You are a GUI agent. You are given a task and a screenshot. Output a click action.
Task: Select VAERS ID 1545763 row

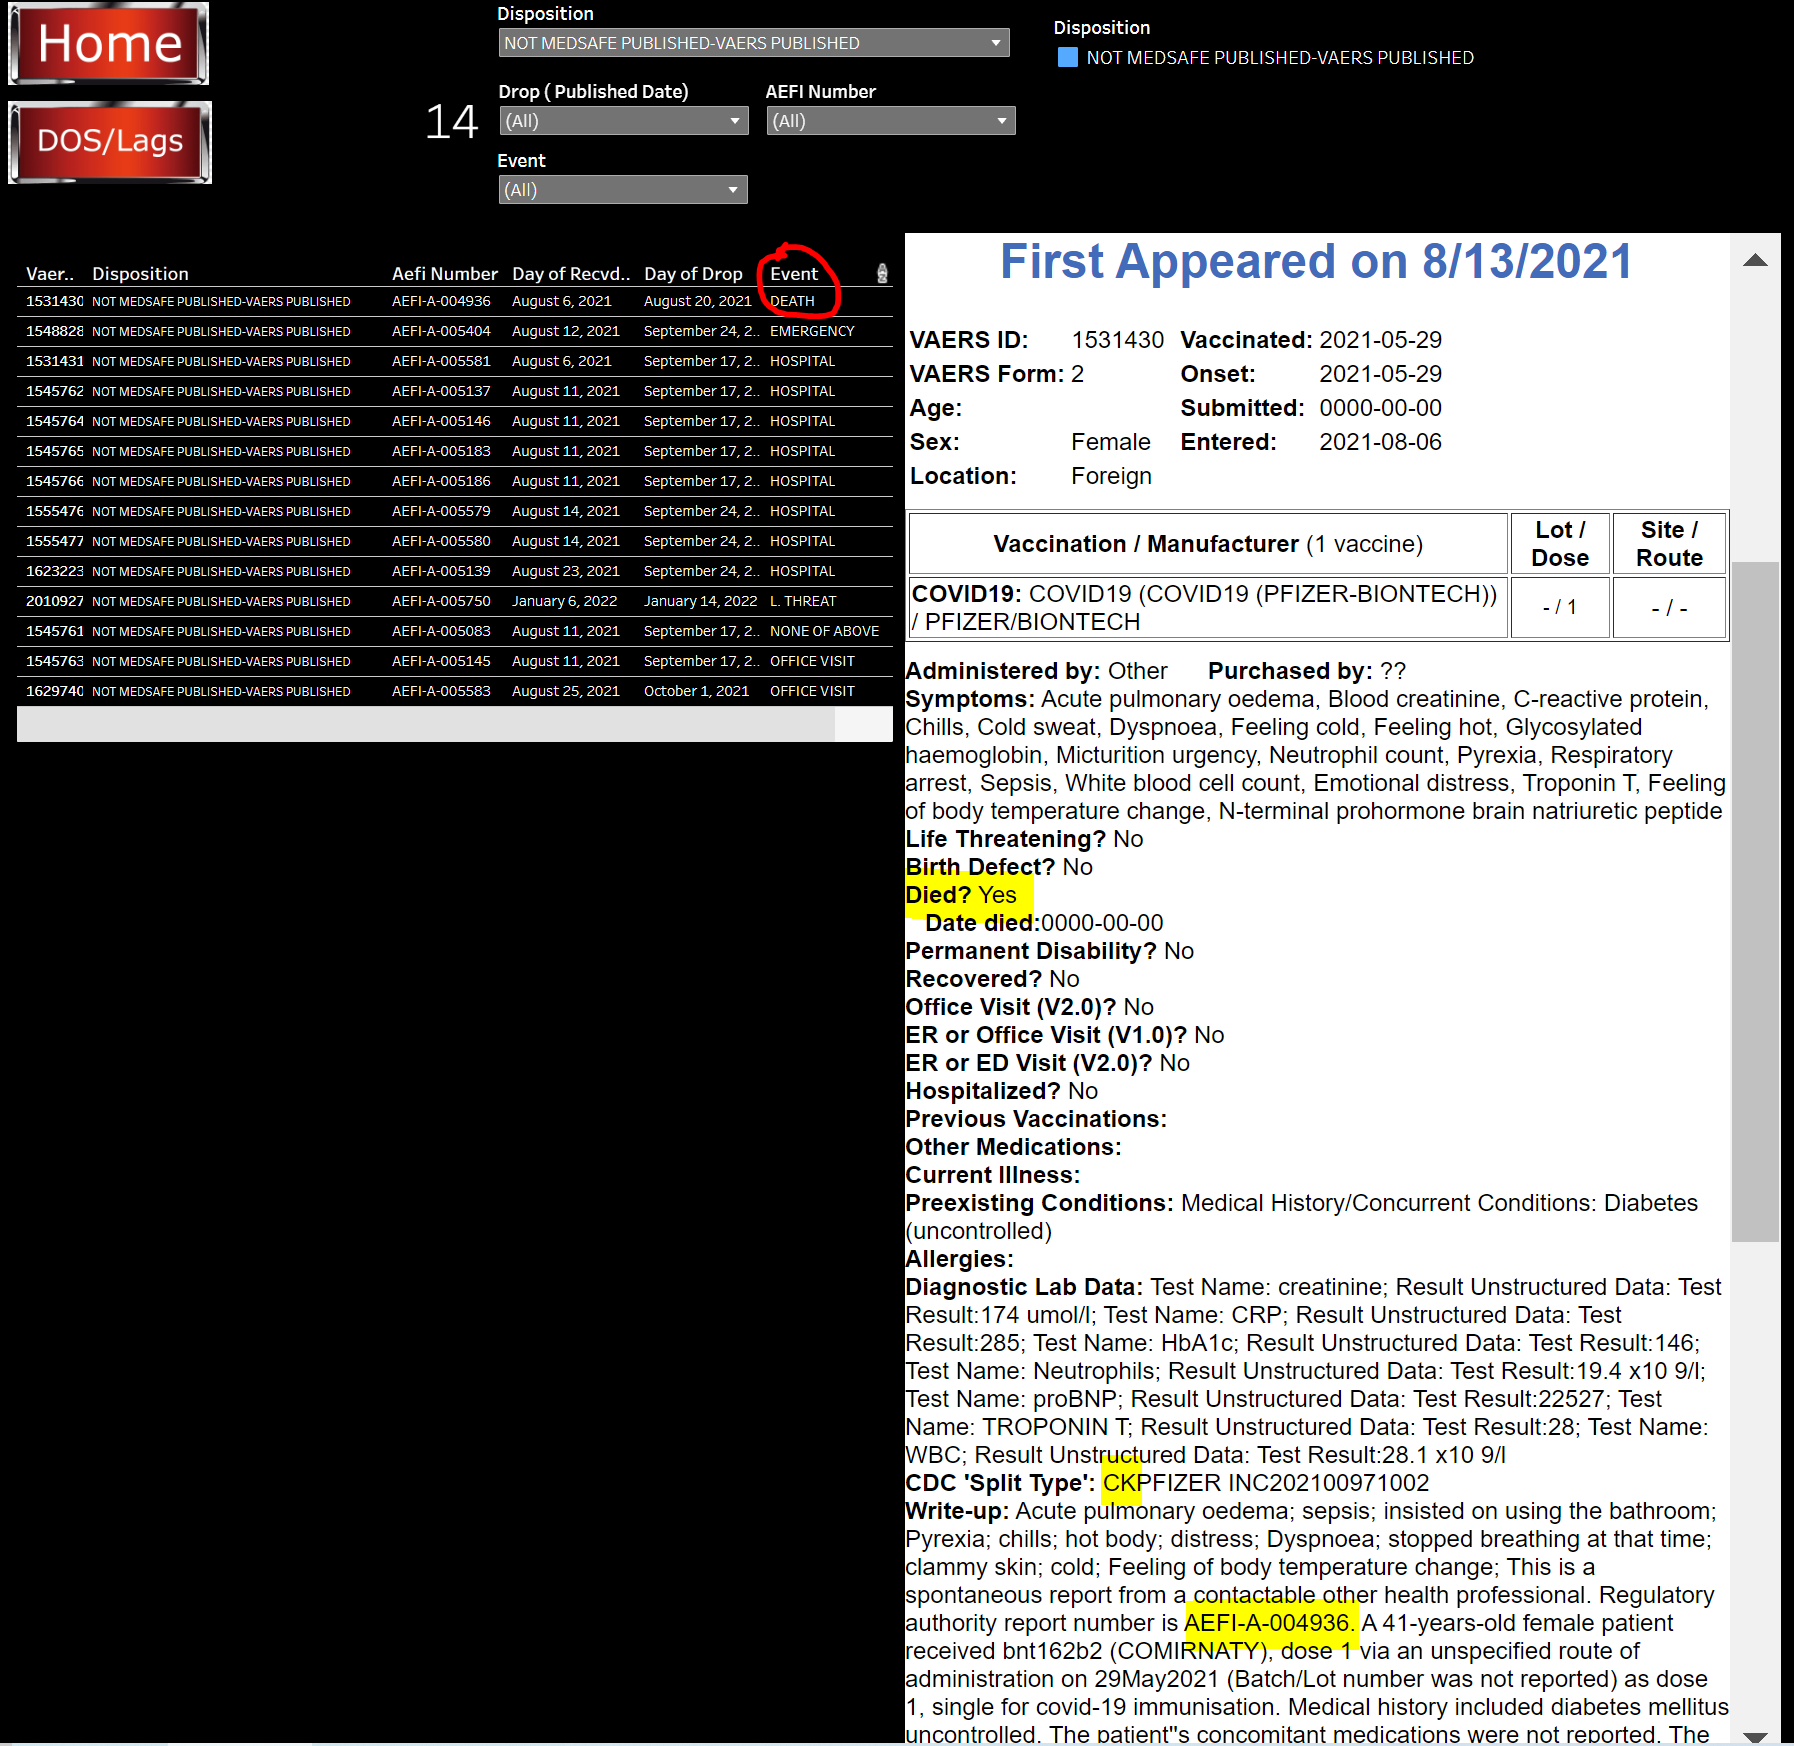[x=455, y=661]
